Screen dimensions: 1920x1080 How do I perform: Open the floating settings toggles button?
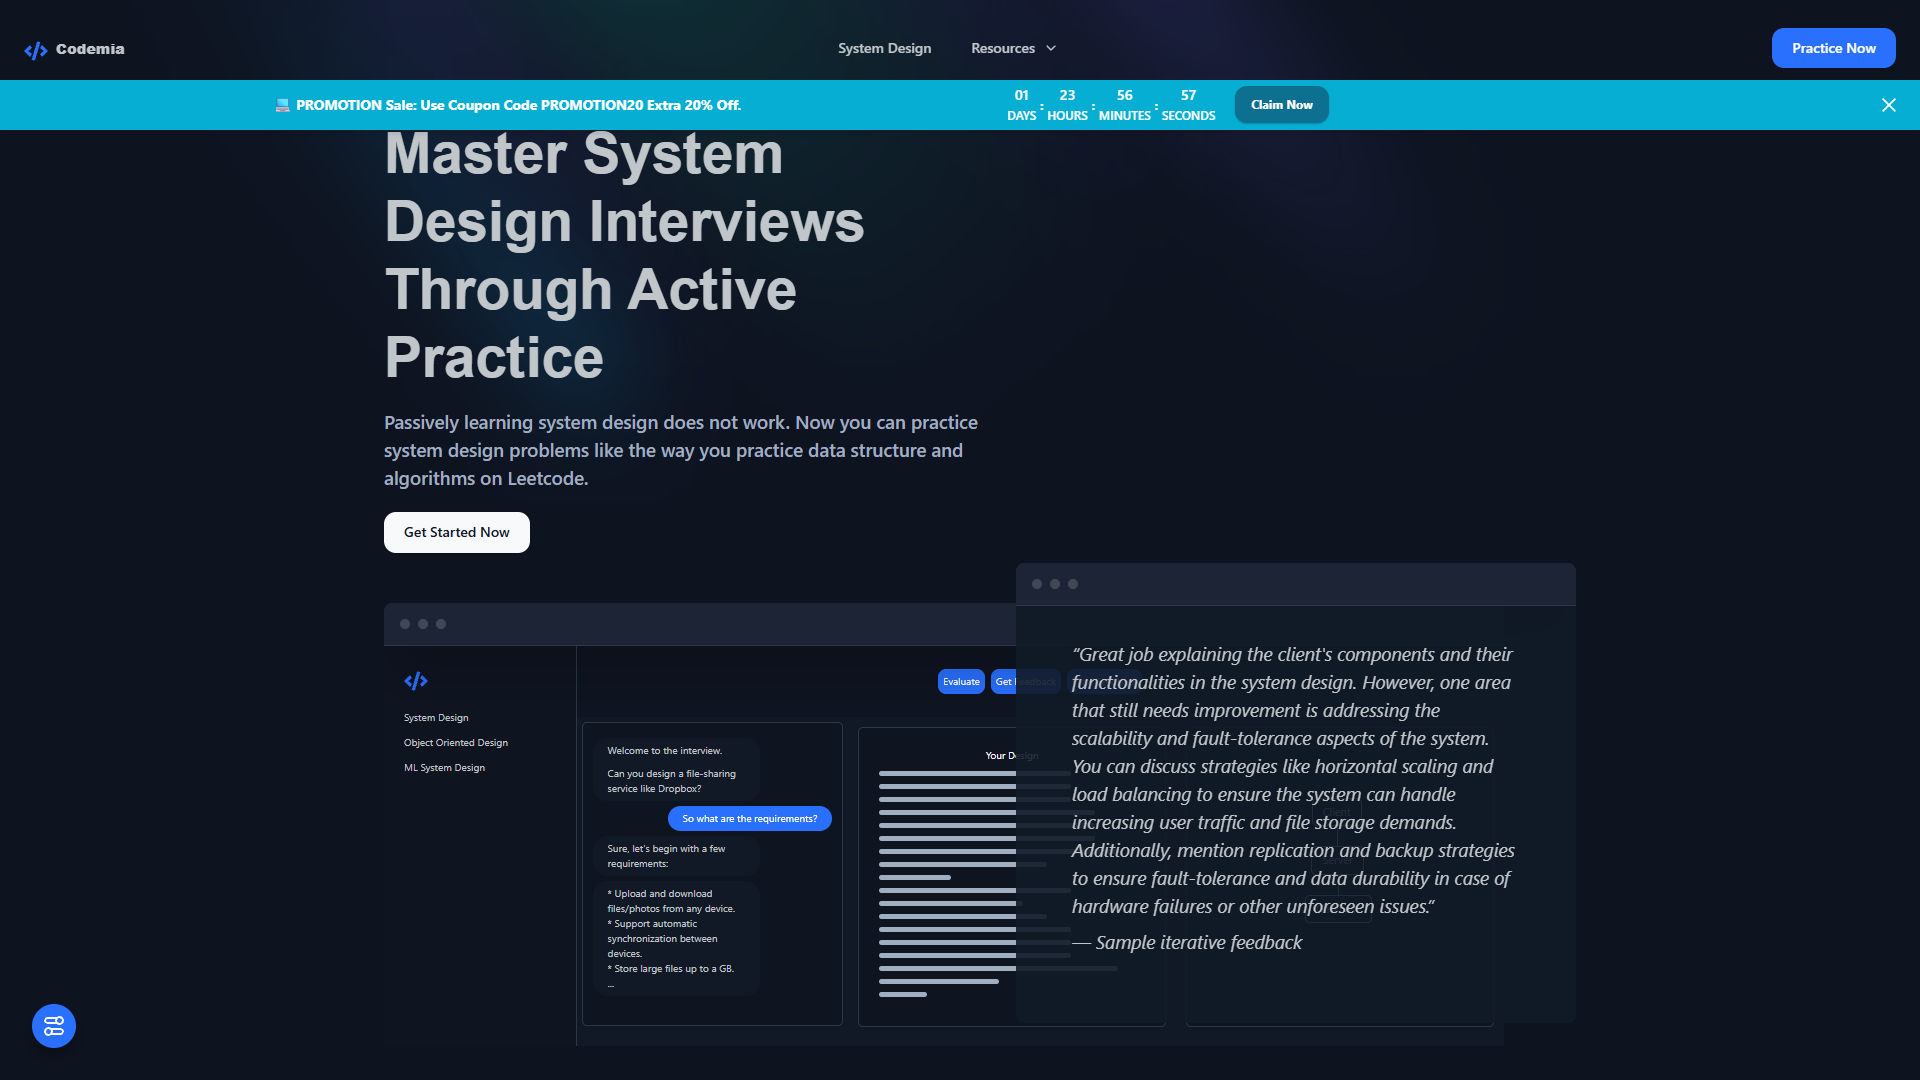(x=54, y=1026)
